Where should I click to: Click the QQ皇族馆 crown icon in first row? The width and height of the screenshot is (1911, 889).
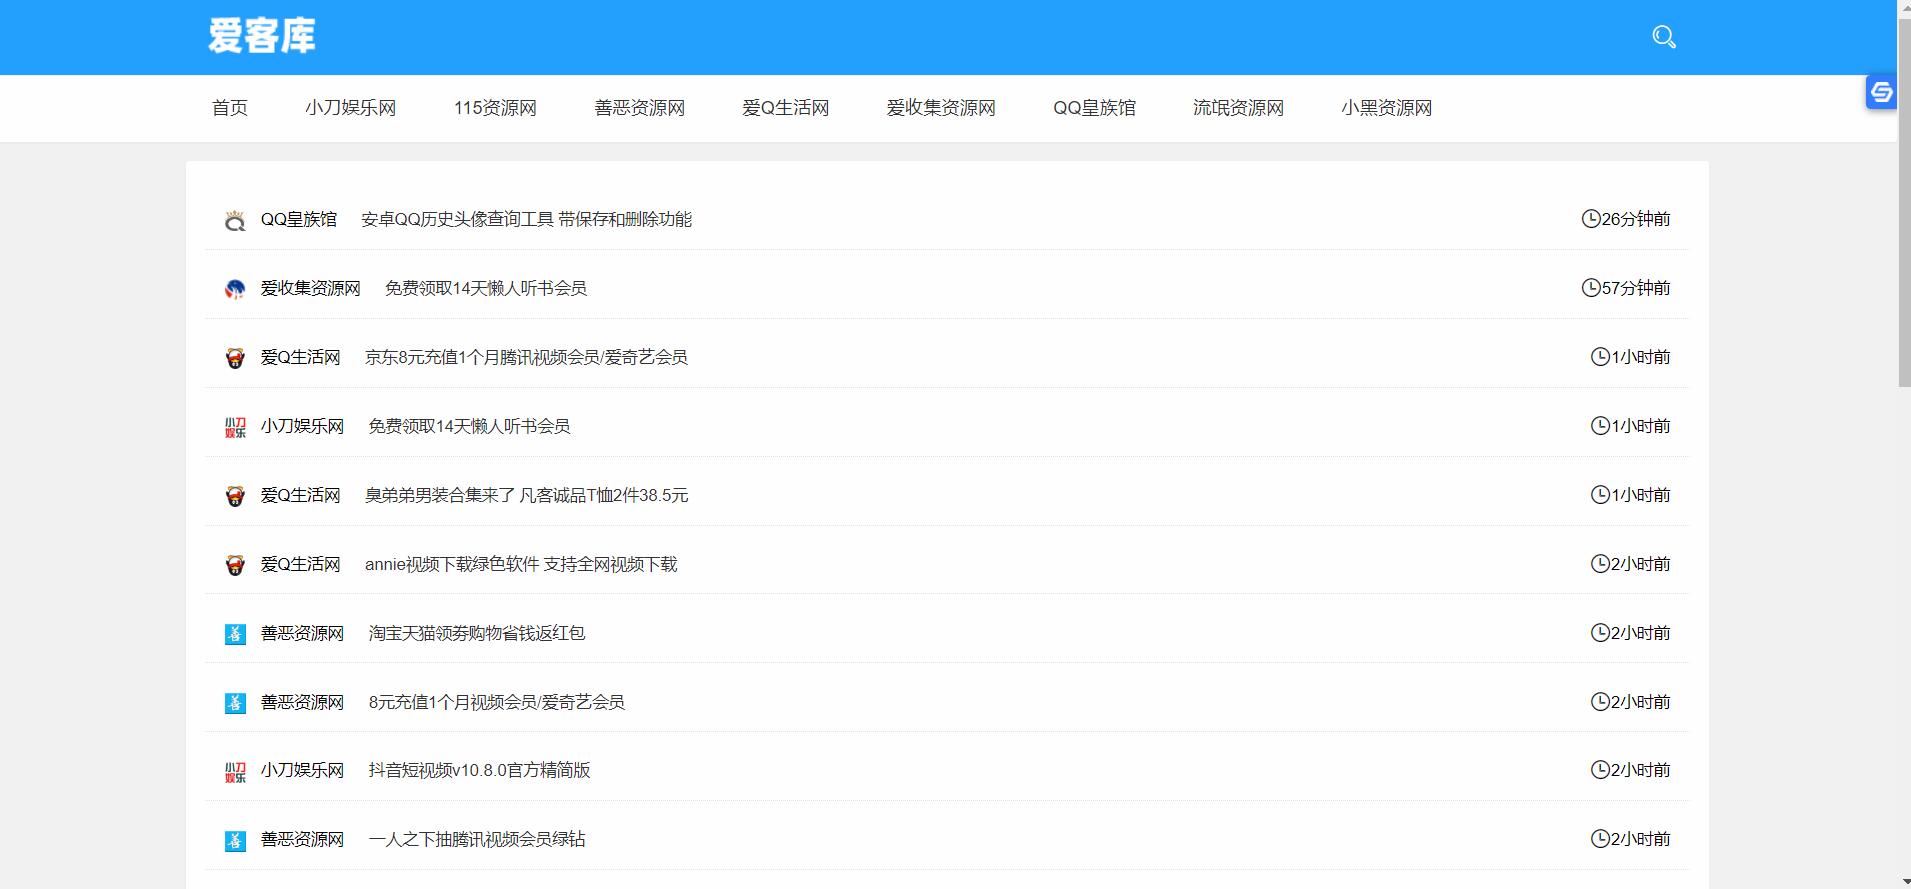click(235, 221)
